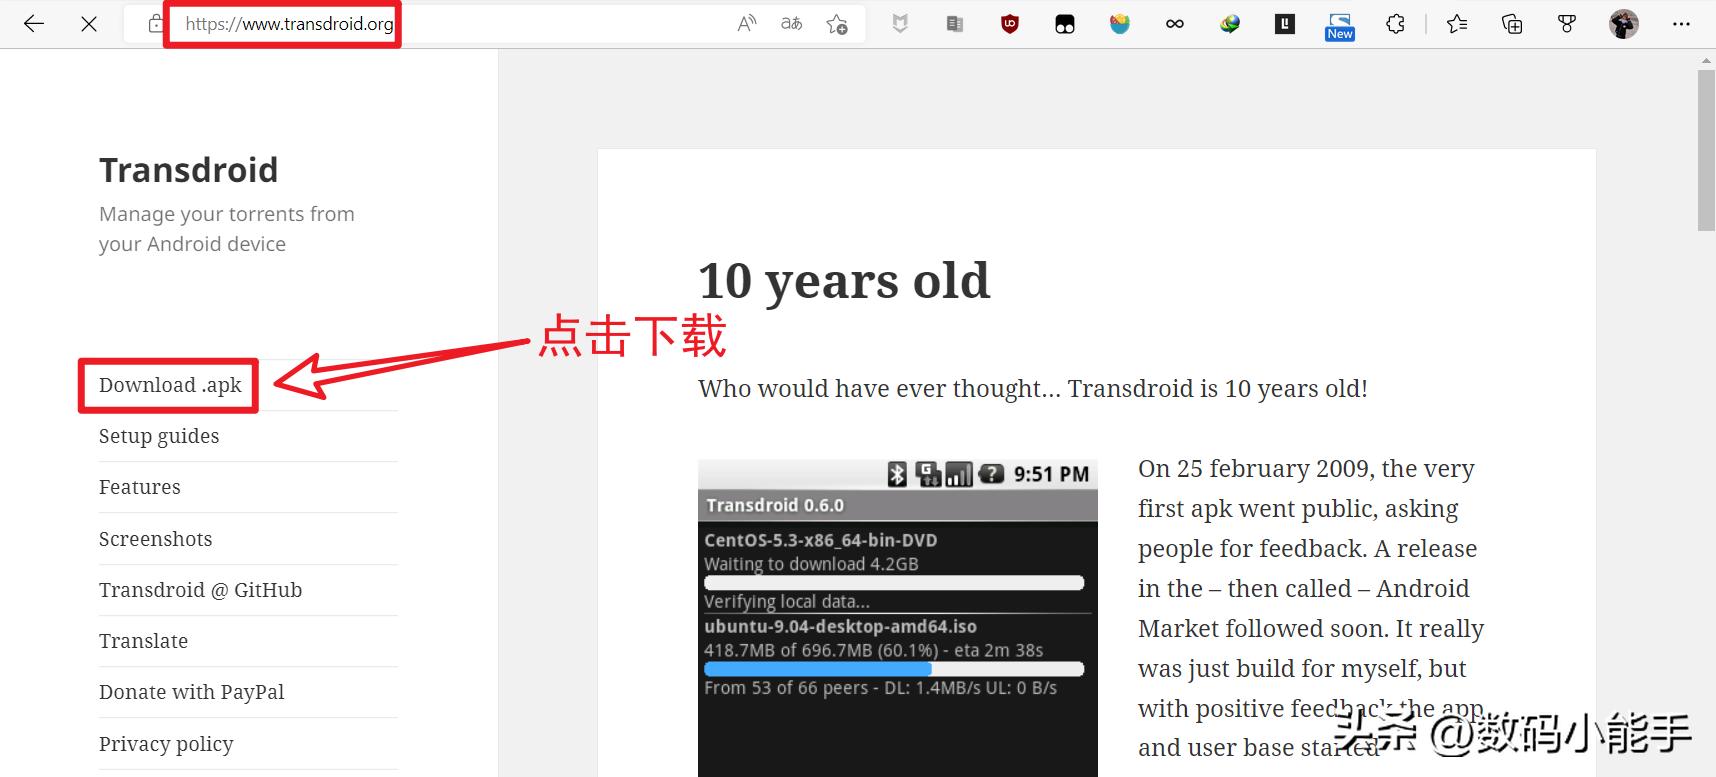Visit Transdroid @ GitHub link

[x=200, y=590]
